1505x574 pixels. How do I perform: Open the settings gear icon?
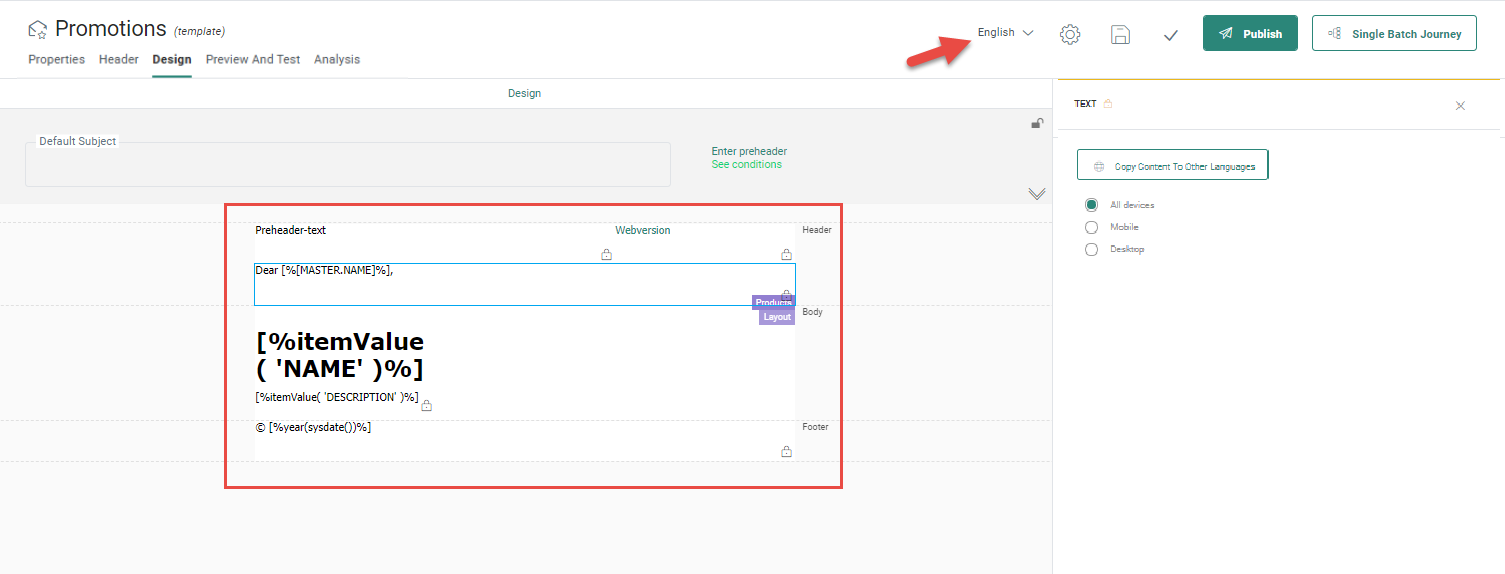tap(1069, 34)
